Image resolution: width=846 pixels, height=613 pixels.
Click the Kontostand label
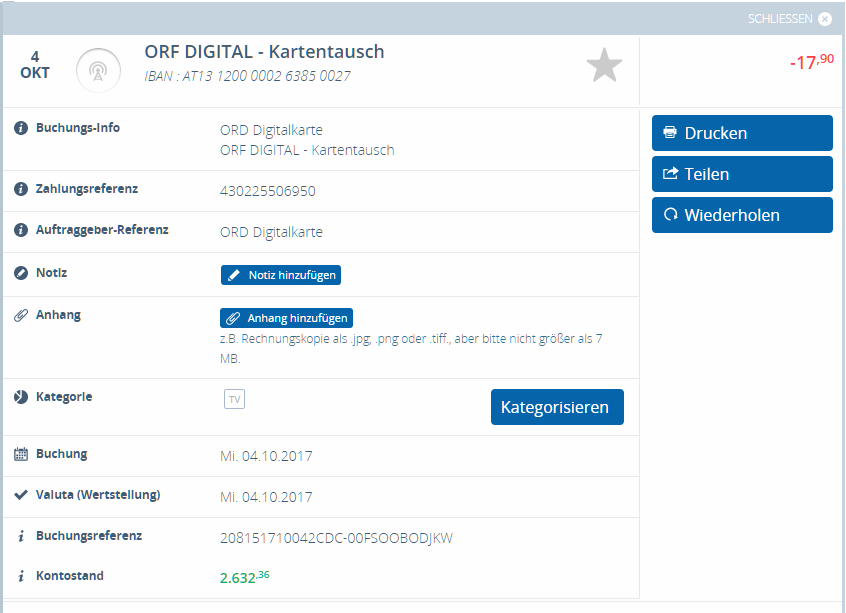click(70, 576)
